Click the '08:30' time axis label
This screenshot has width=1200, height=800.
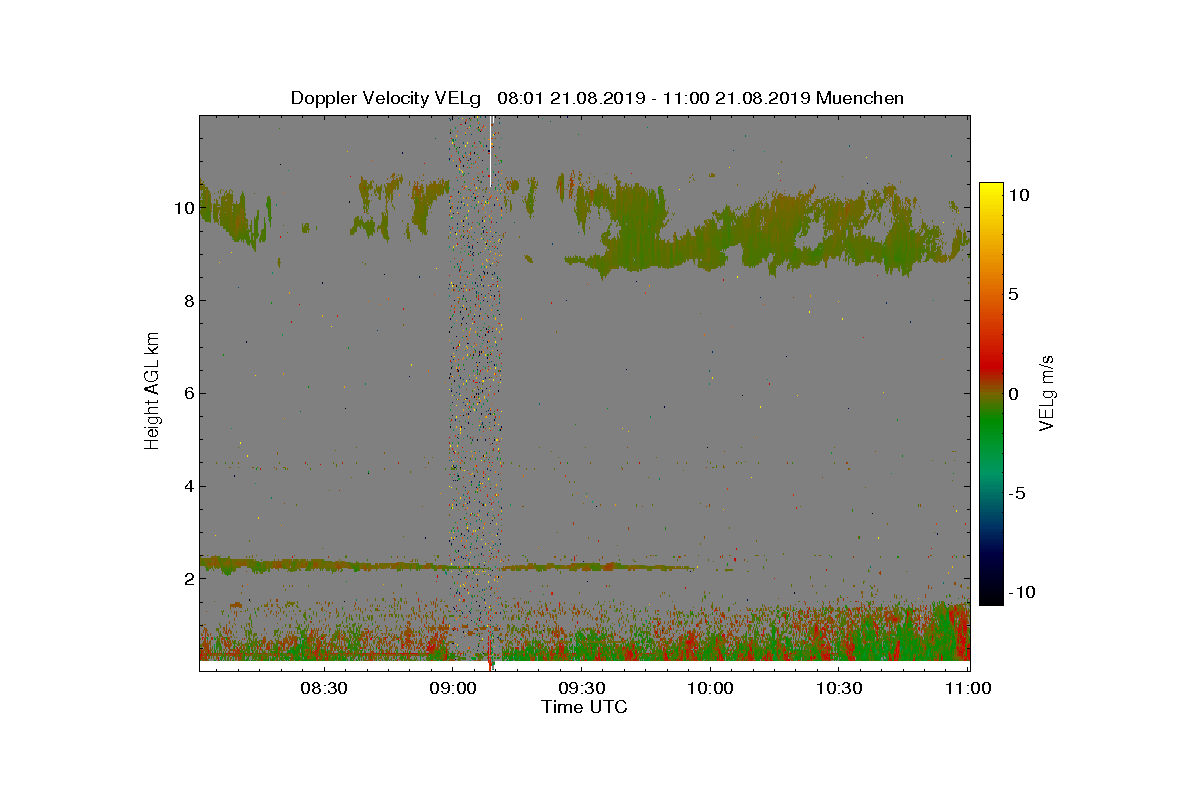point(323,688)
